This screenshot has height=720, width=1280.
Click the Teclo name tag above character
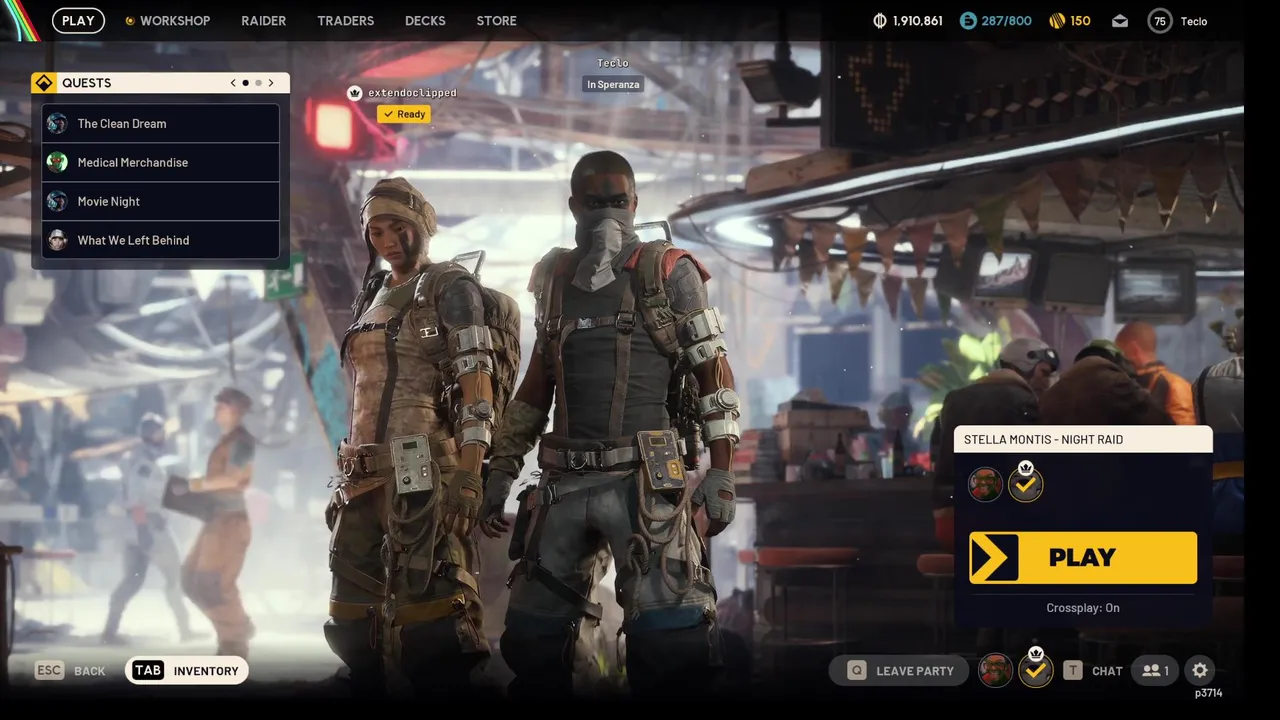[612, 63]
